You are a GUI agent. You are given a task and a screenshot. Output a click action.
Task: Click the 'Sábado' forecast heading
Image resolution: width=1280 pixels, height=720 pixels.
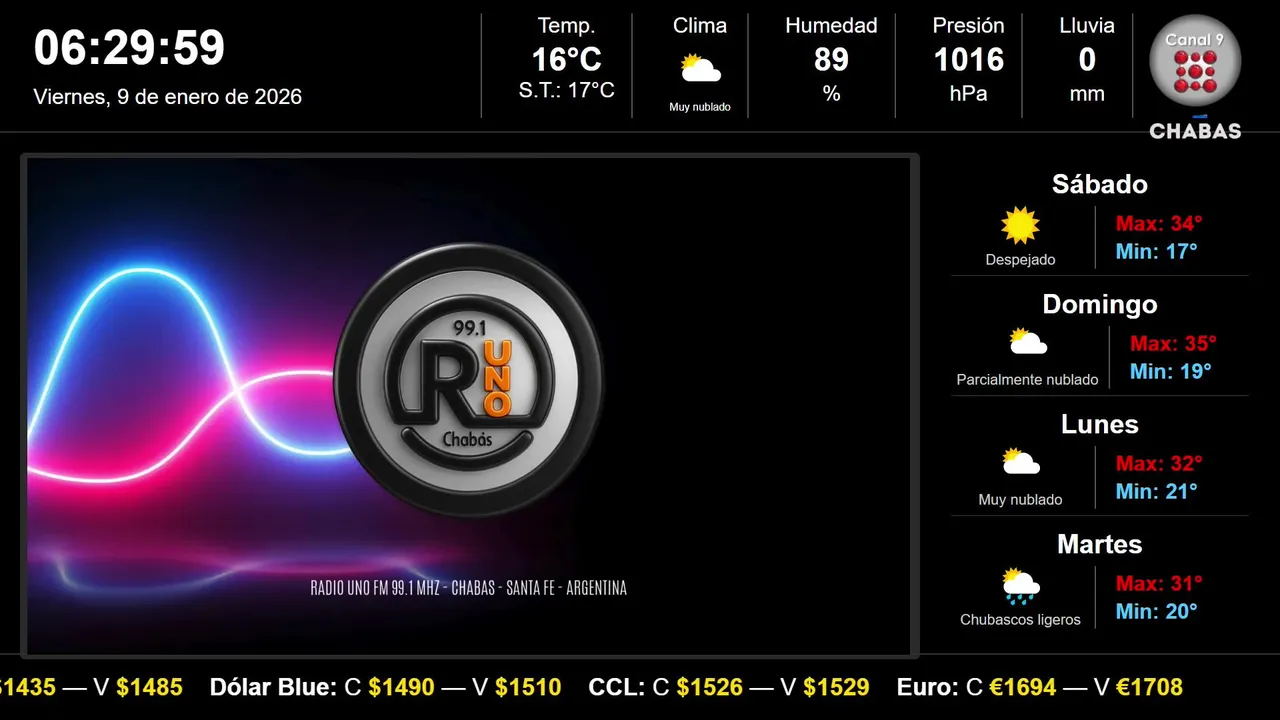click(1100, 184)
